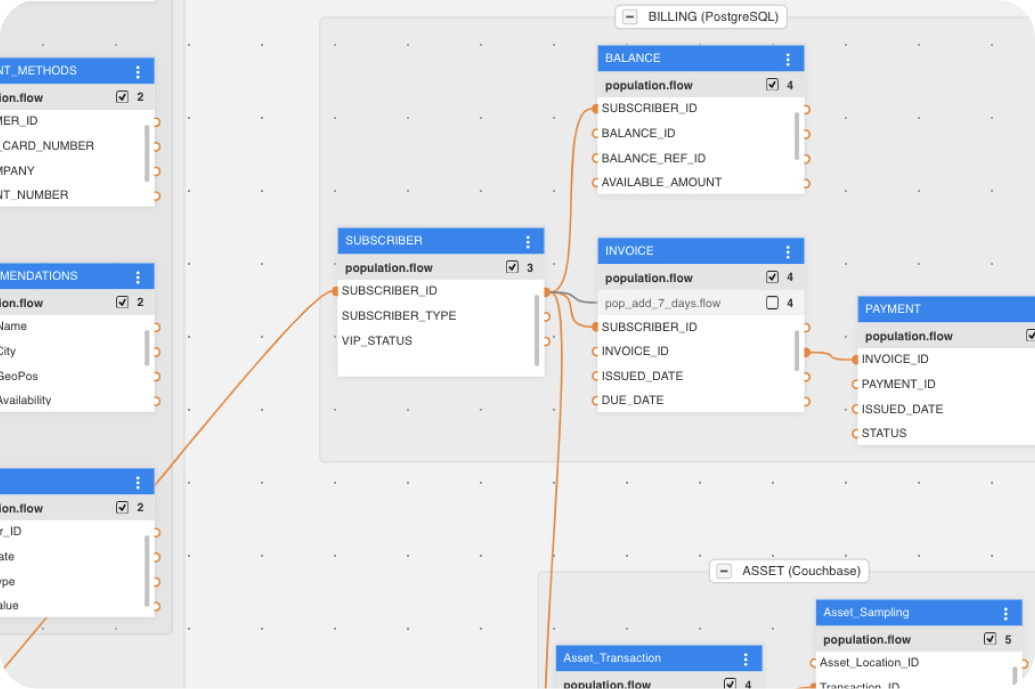Select the SUBSCRIBER table header
Viewport: 1035px width, 689px height.
(x=430, y=240)
